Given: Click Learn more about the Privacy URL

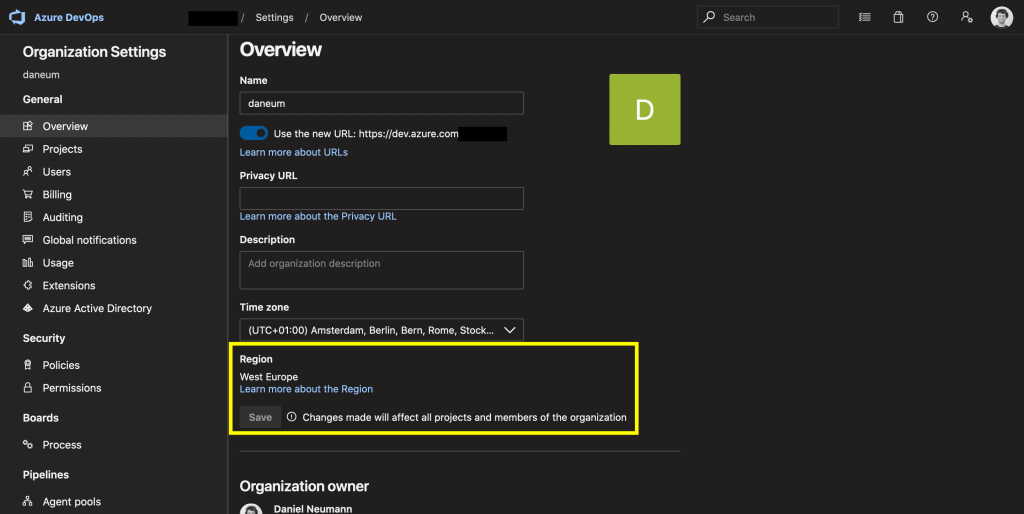Looking at the screenshot, I should click(x=318, y=216).
